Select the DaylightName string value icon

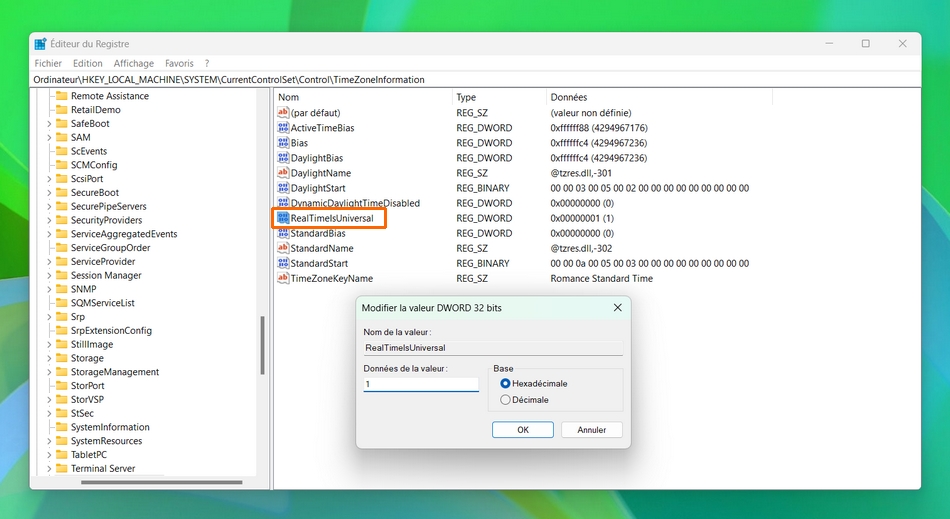[283, 173]
